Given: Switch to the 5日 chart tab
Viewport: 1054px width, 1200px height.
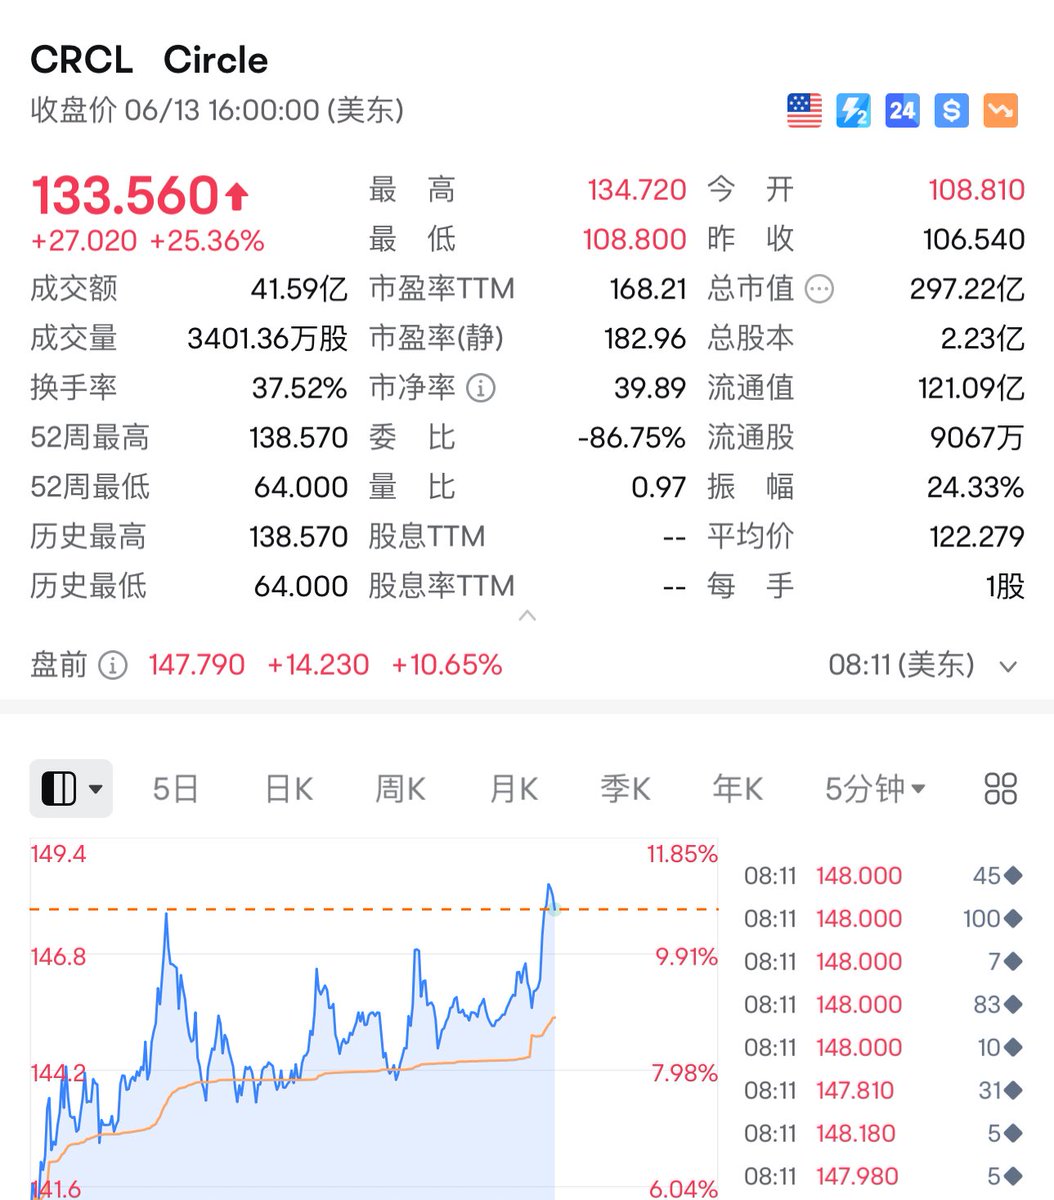Looking at the screenshot, I should [175, 789].
